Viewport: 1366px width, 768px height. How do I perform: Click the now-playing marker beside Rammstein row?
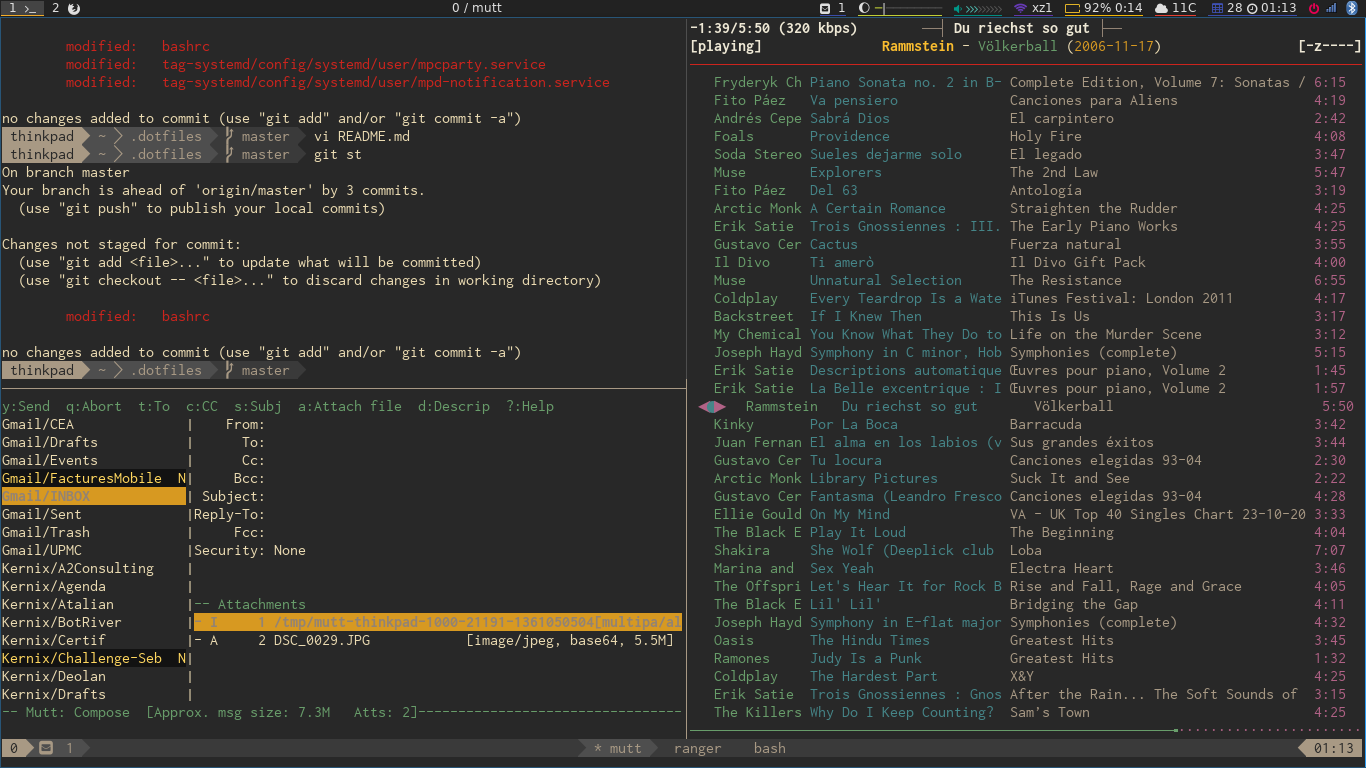pyautogui.click(x=710, y=406)
